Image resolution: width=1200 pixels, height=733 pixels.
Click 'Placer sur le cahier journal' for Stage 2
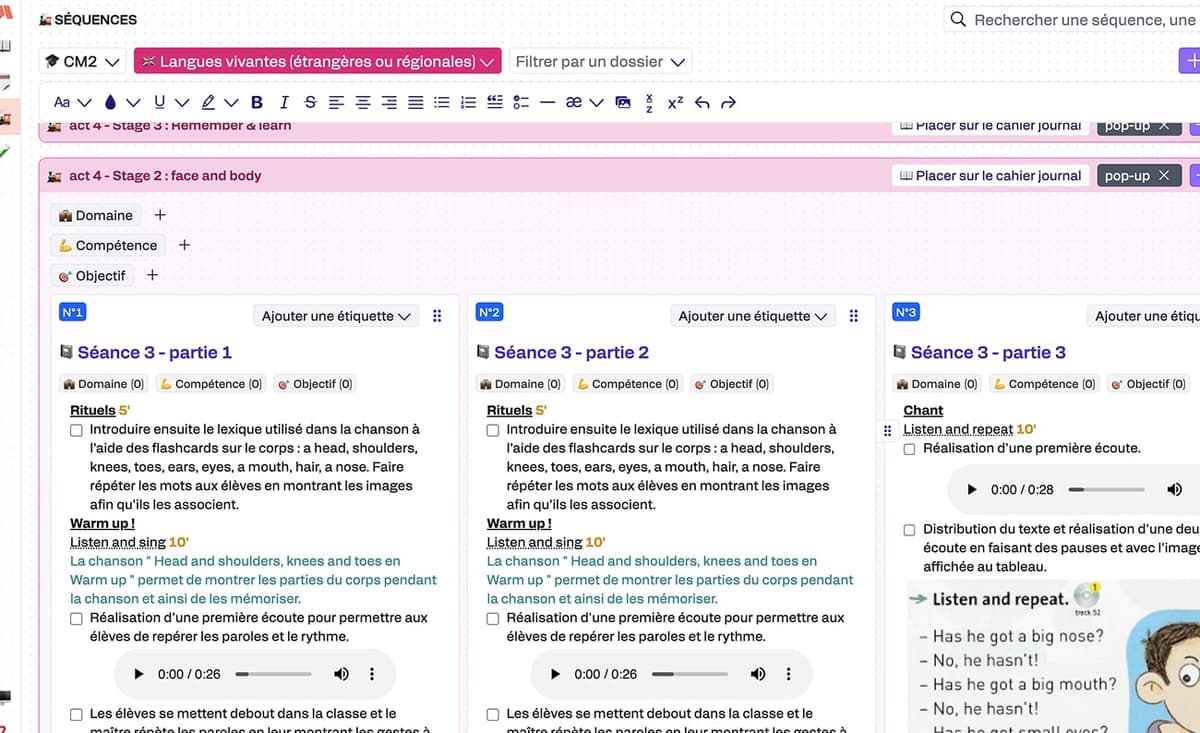point(990,176)
